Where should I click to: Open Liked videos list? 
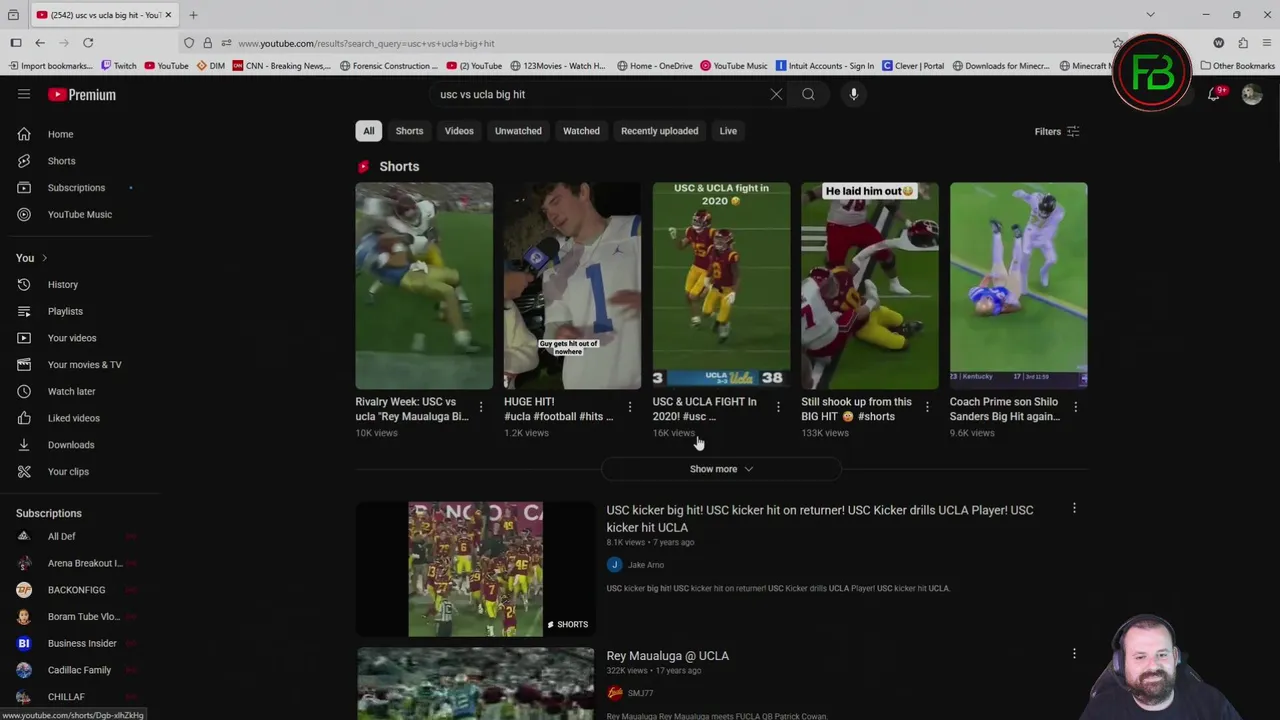tap(75, 418)
